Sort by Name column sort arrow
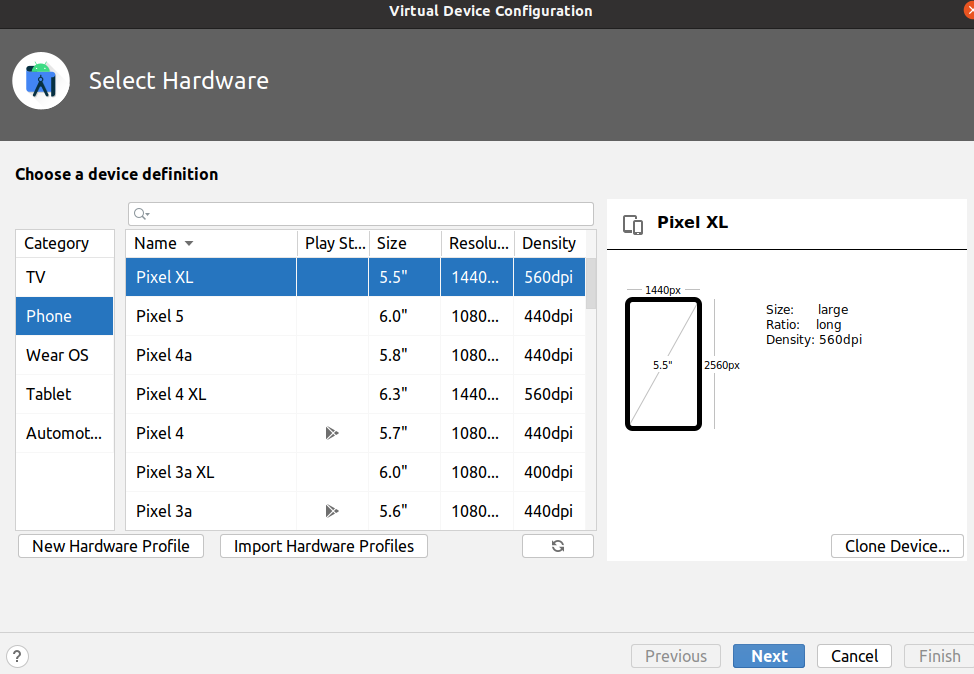This screenshot has width=974, height=674. [x=189, y=244]
